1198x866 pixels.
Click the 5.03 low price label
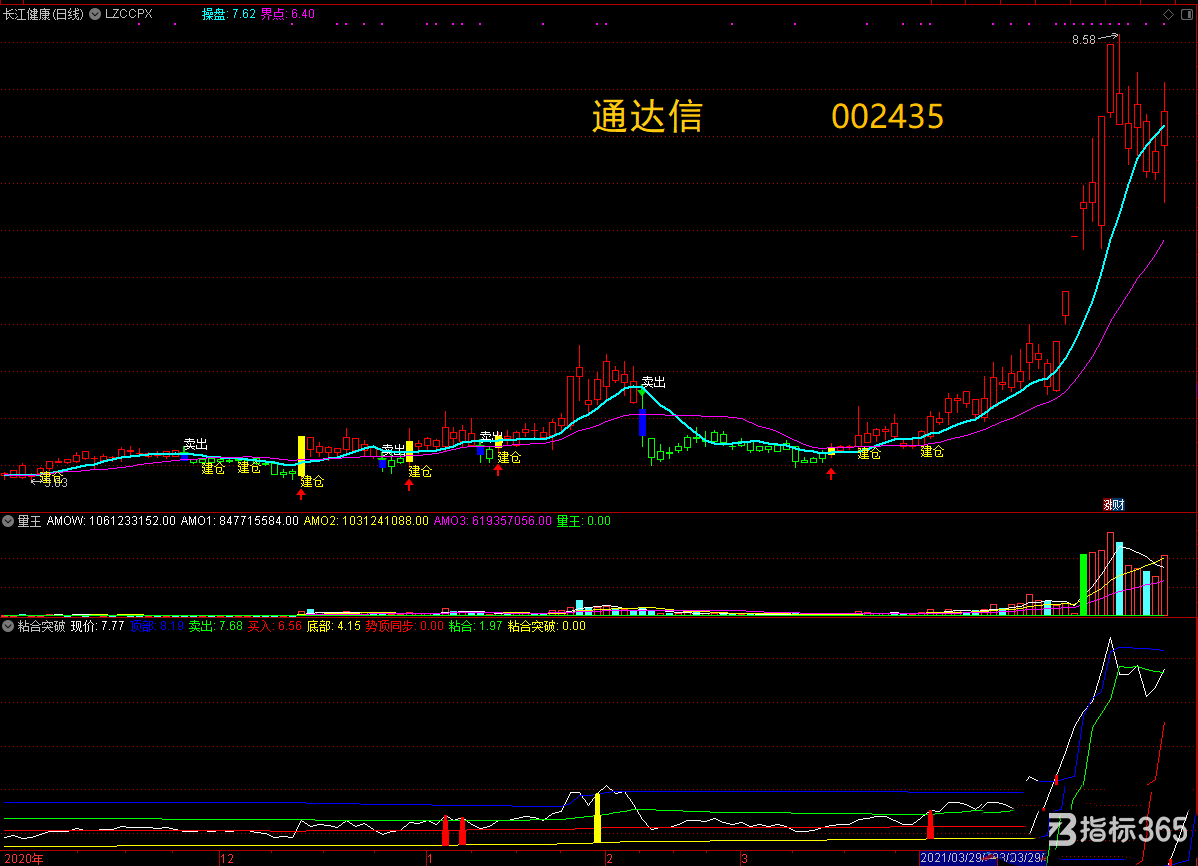pos(56,482)
